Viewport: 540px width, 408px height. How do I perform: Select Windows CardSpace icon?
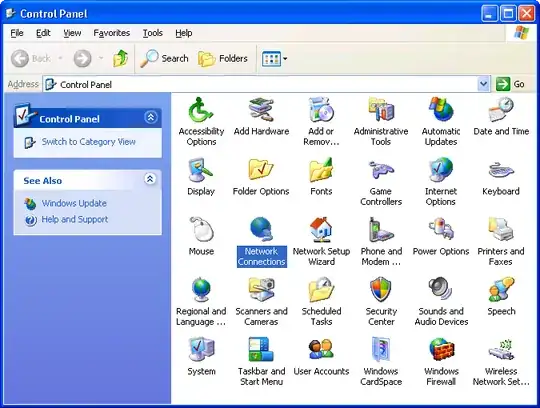pos(381,362)
